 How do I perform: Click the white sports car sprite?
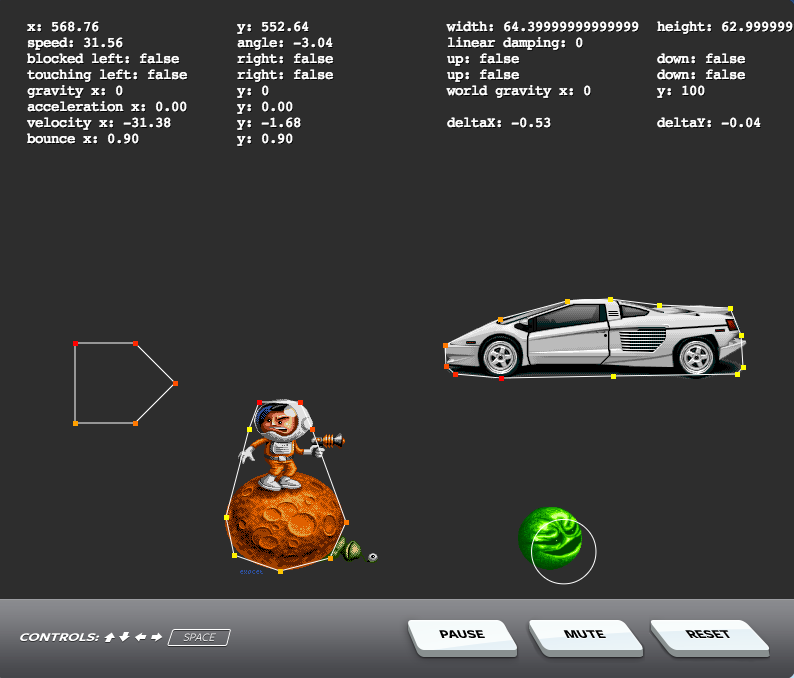pyautogui.click(x=594, y=338)
